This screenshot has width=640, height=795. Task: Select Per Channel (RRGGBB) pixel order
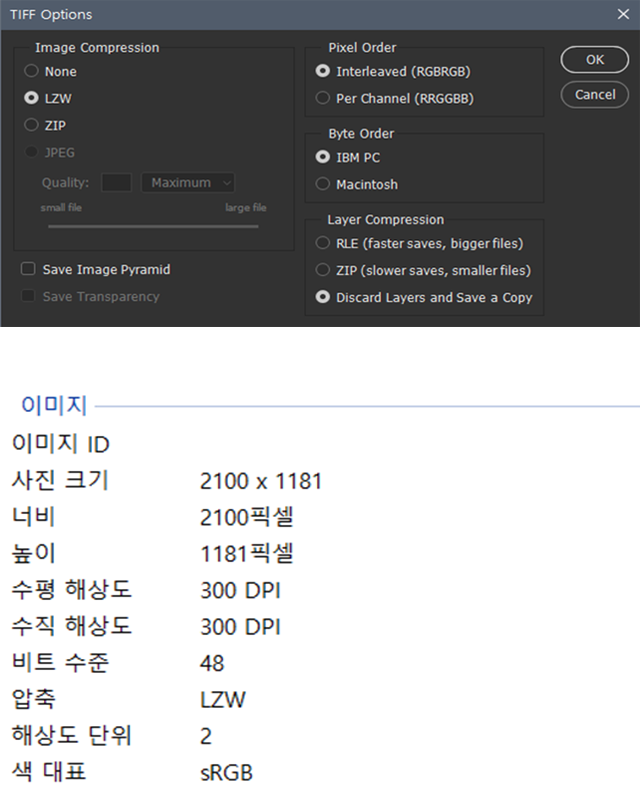[x=323, y=98]
